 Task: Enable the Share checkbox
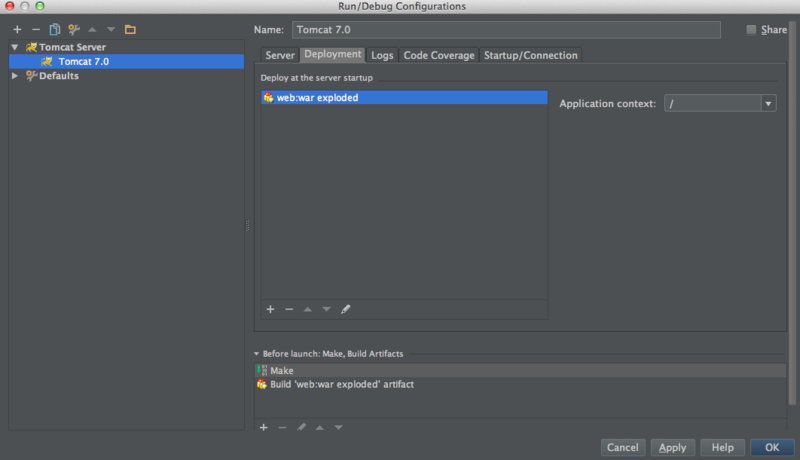[751, 30]
